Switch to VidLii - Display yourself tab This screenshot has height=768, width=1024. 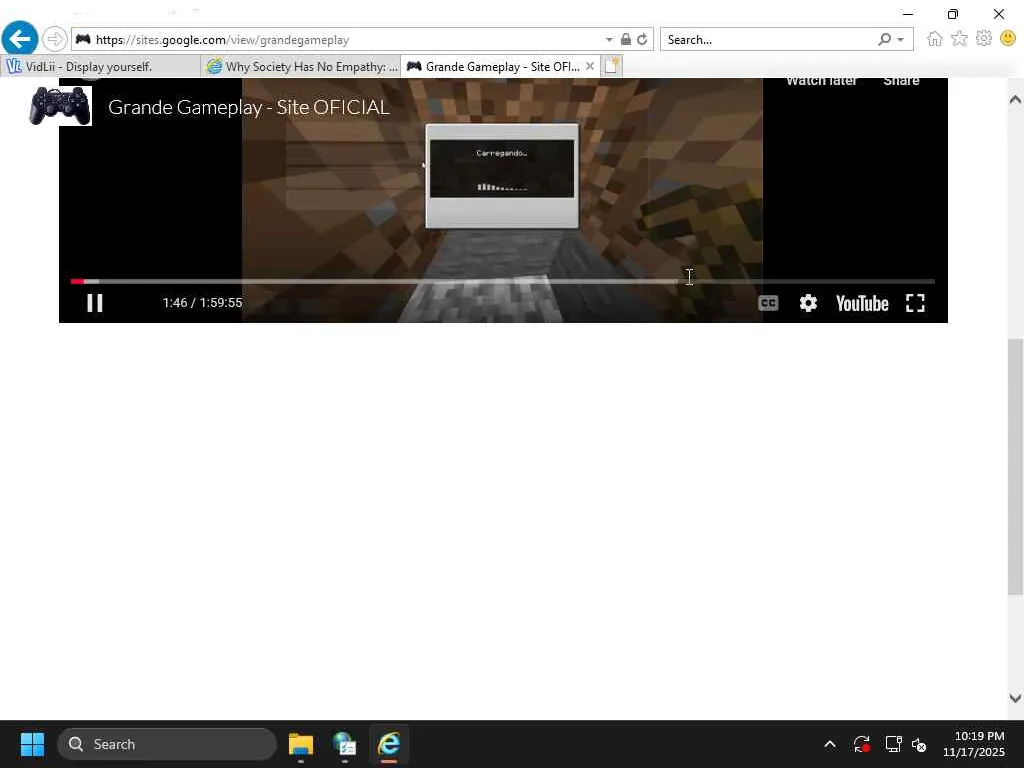point(101,67)
